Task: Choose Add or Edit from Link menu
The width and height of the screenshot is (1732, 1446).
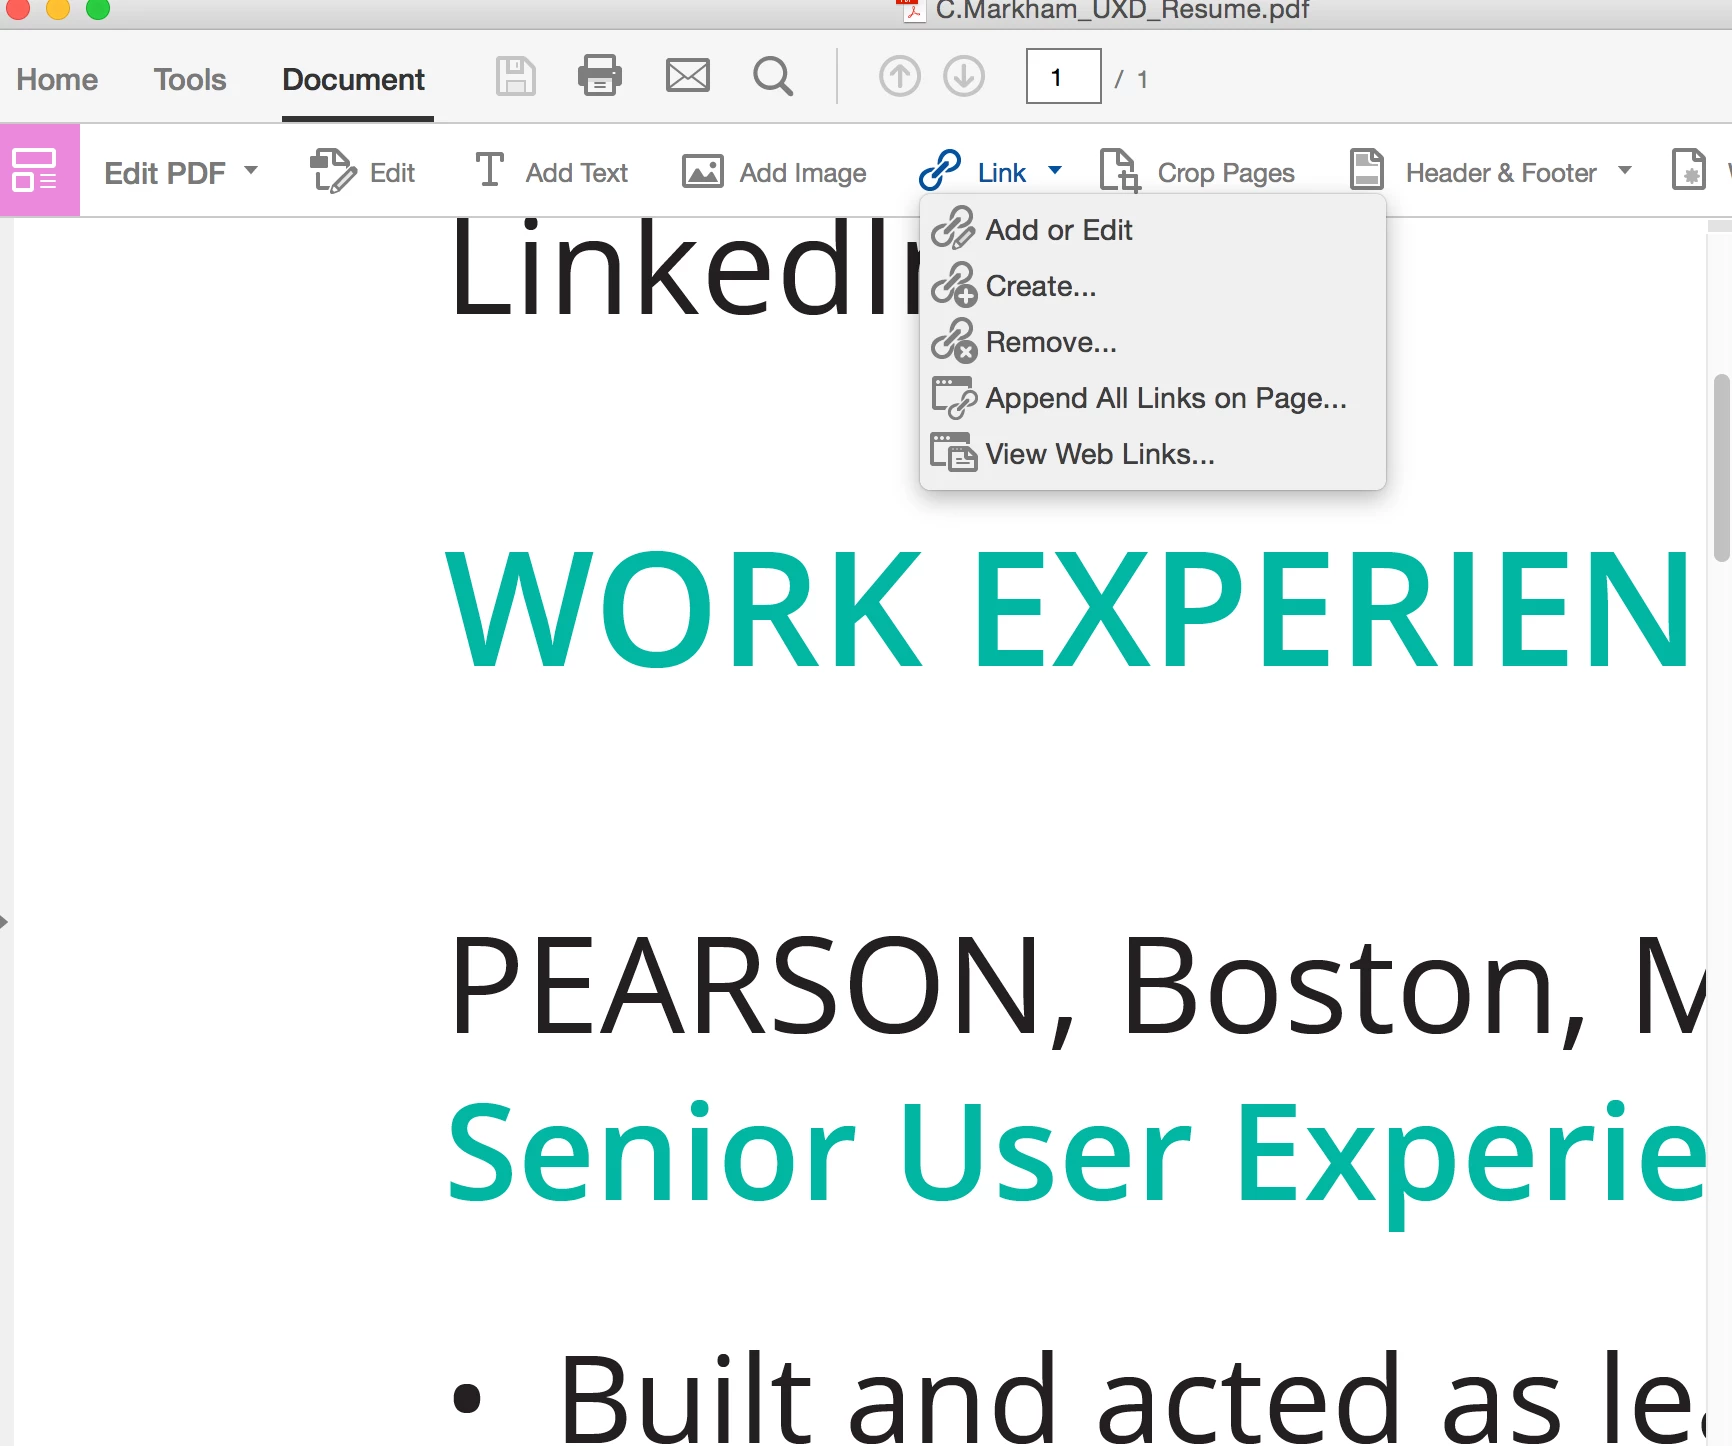Action: tap(1152, 230)
